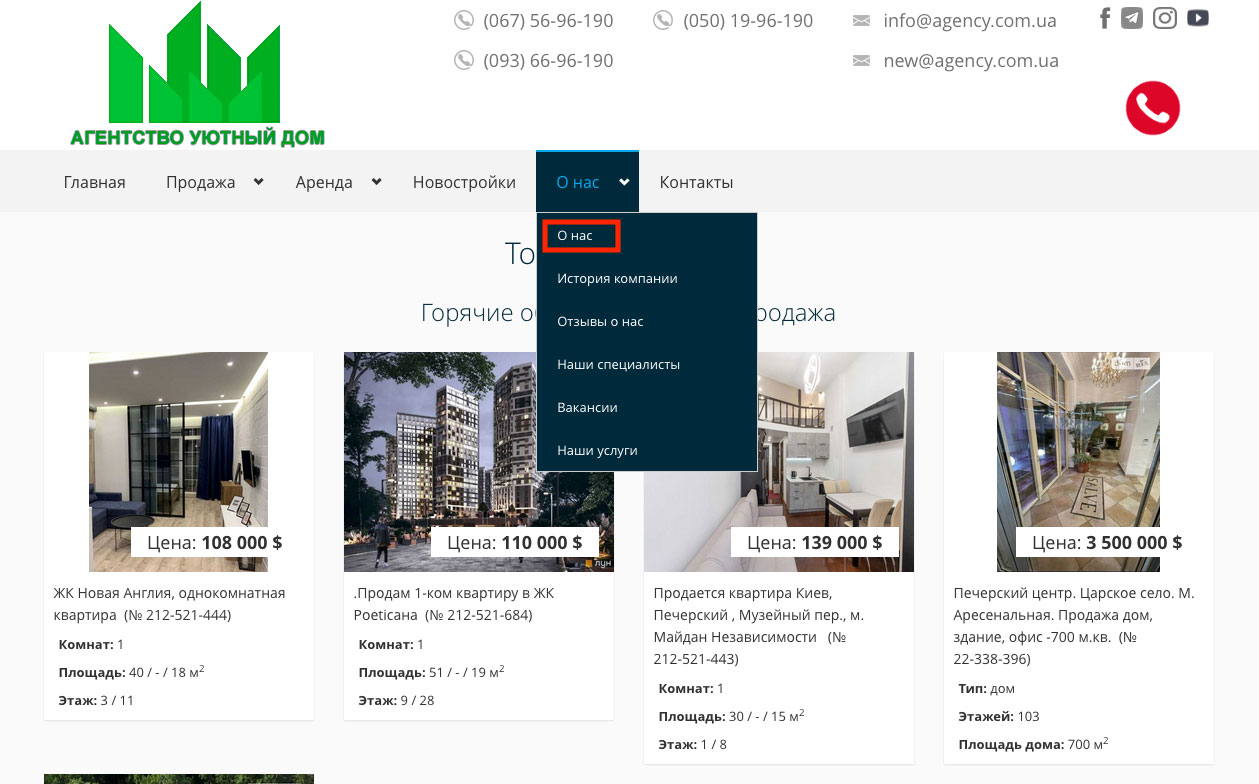This screenshot has width=1259, height=784.
Task: Go to the Контакты page
Action: tap(696, 182)
